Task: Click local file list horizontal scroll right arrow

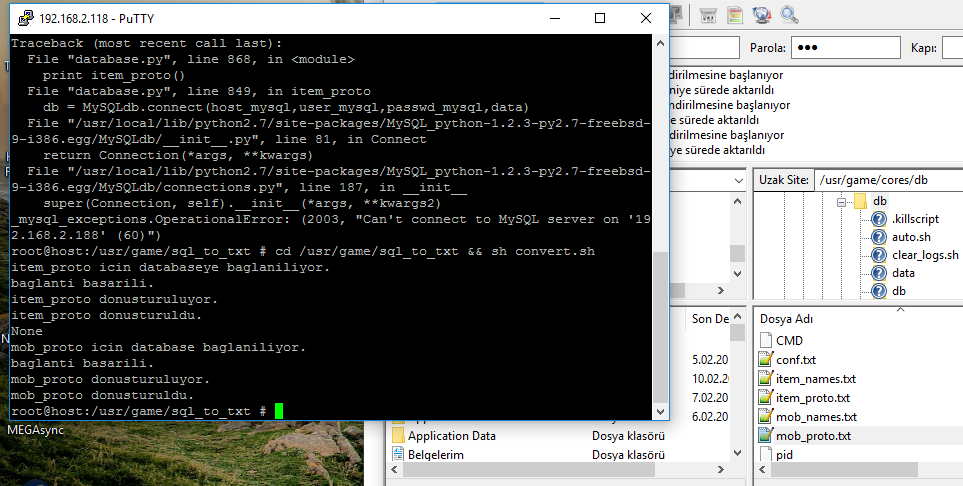Action: 721,469
